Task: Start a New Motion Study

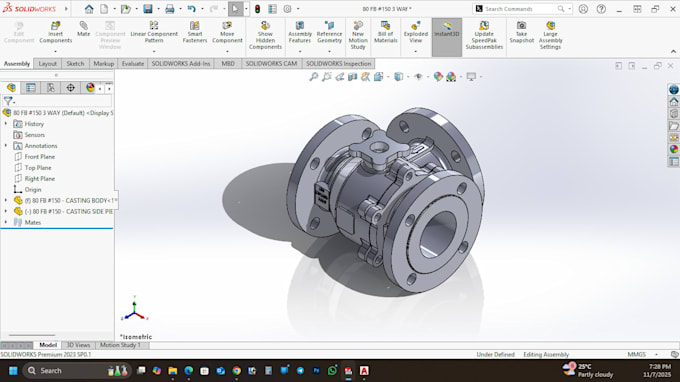Action: coord(358,36)
